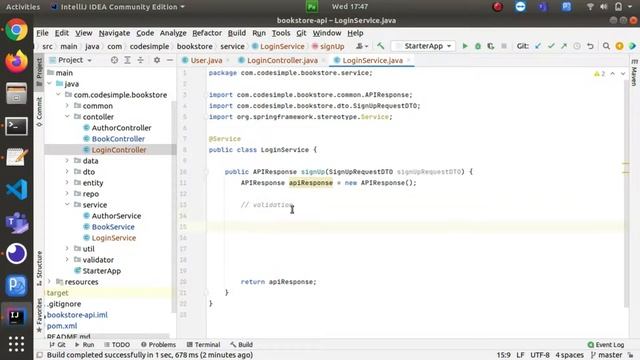640x360 pixels.
Task: Open pom.xml in project tree
Action: (x=62, y=326)
